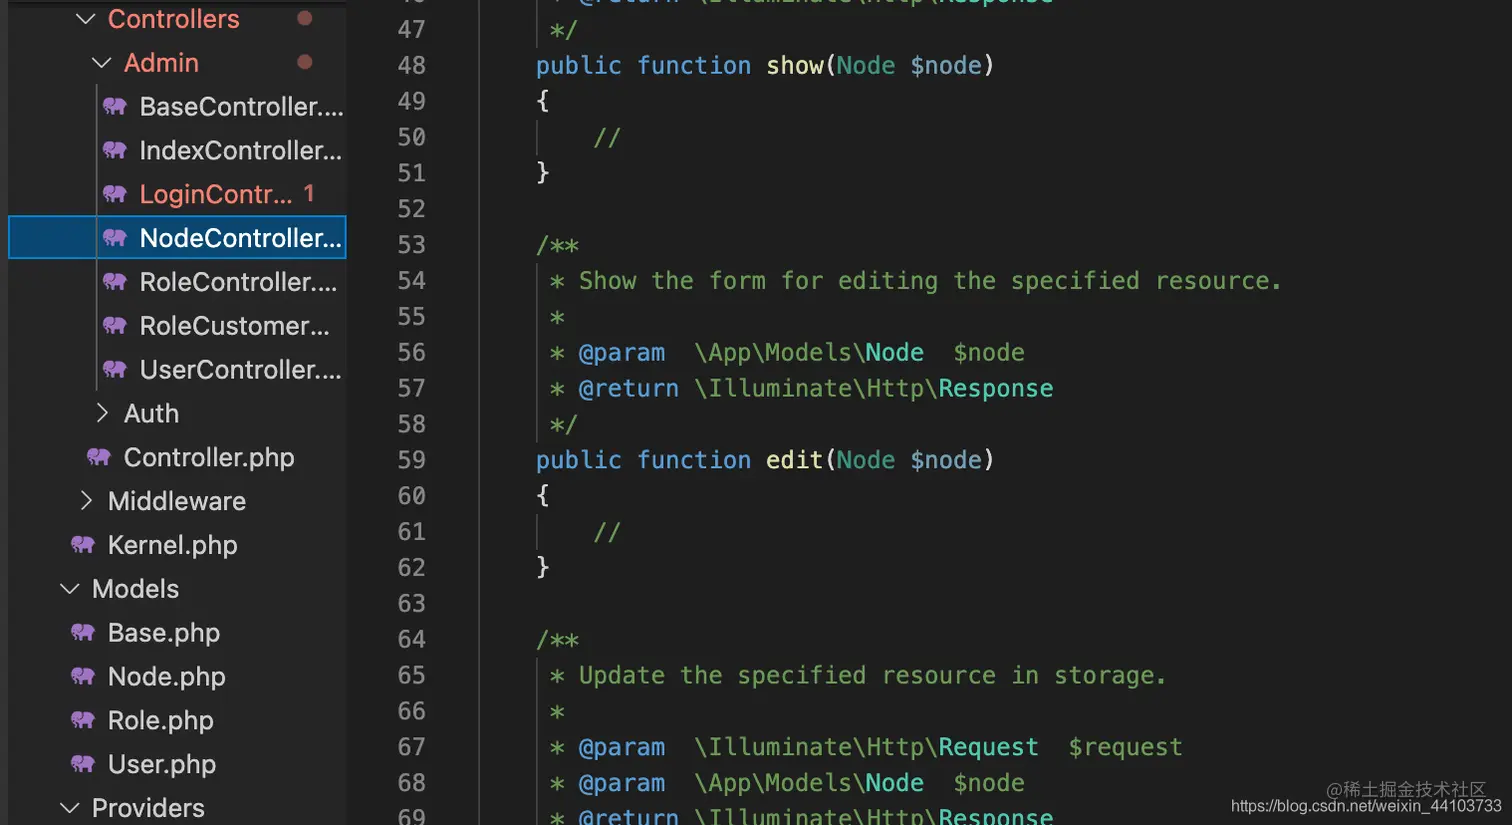Open RoleCustomer file in explorer
Screen dimensions: 1512x825
(234, 326)
